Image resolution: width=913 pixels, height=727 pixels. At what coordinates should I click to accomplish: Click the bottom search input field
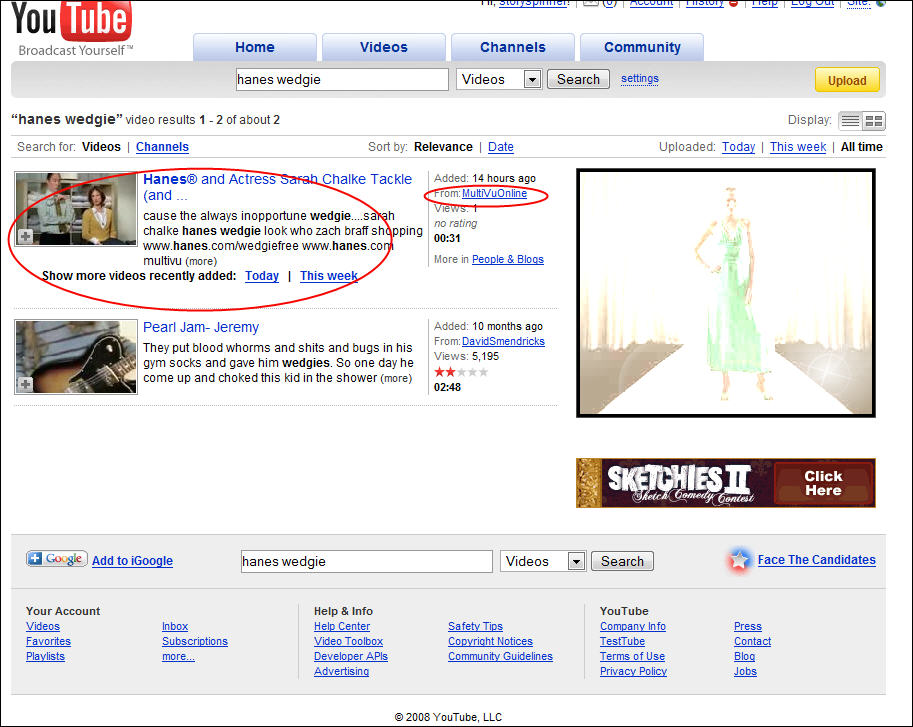(x=367, y=561)
